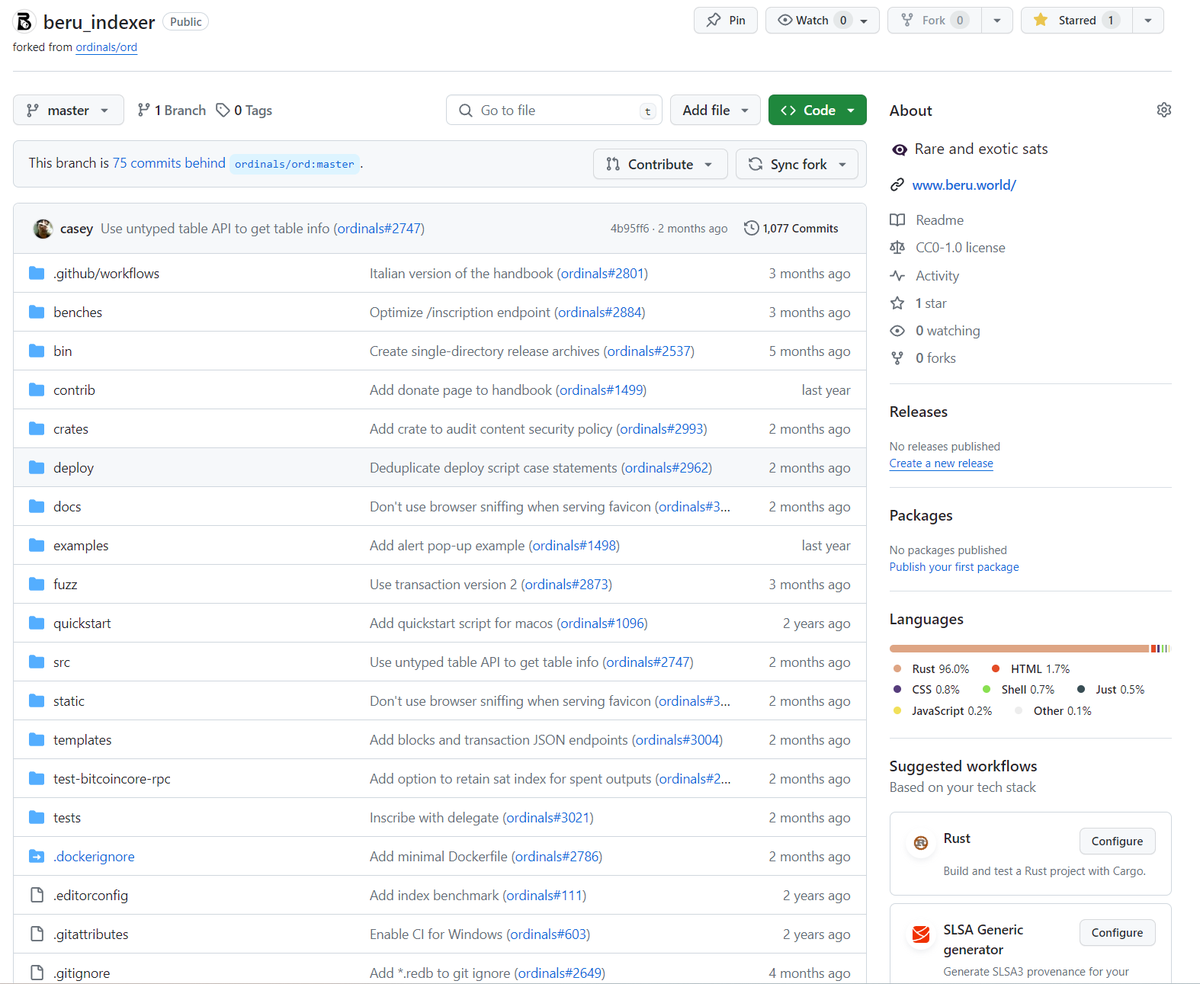Screen dimensions: 1200x984
Task: Open the Fork options dropdown arrow
Action: point(997,20)
